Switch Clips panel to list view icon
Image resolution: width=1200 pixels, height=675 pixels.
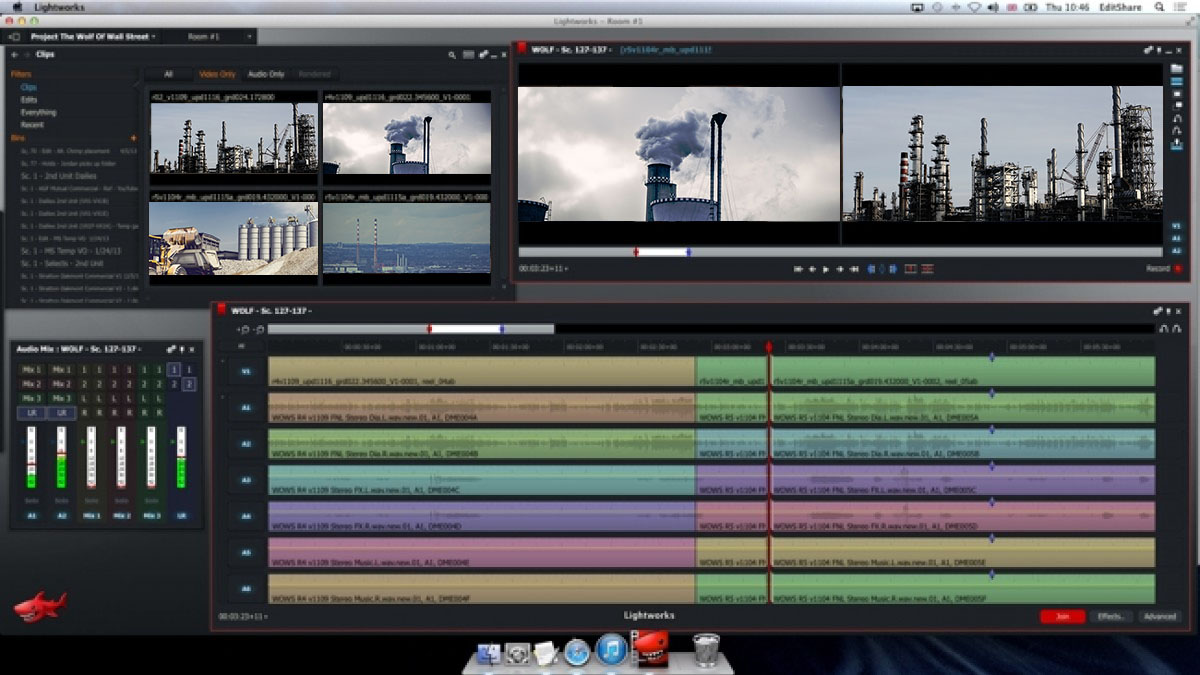(x=468, y=54)
